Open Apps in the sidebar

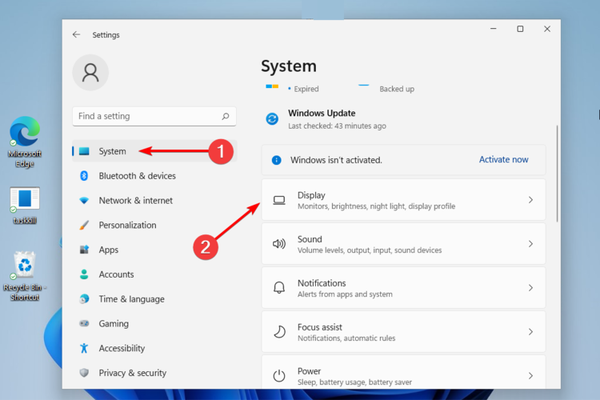108,250
